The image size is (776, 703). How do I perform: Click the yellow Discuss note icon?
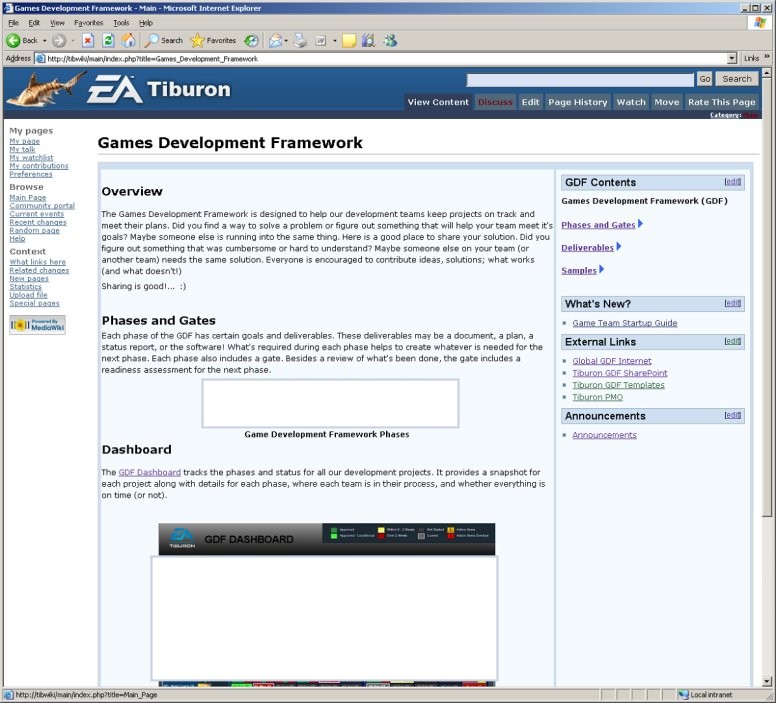point(349,41)
